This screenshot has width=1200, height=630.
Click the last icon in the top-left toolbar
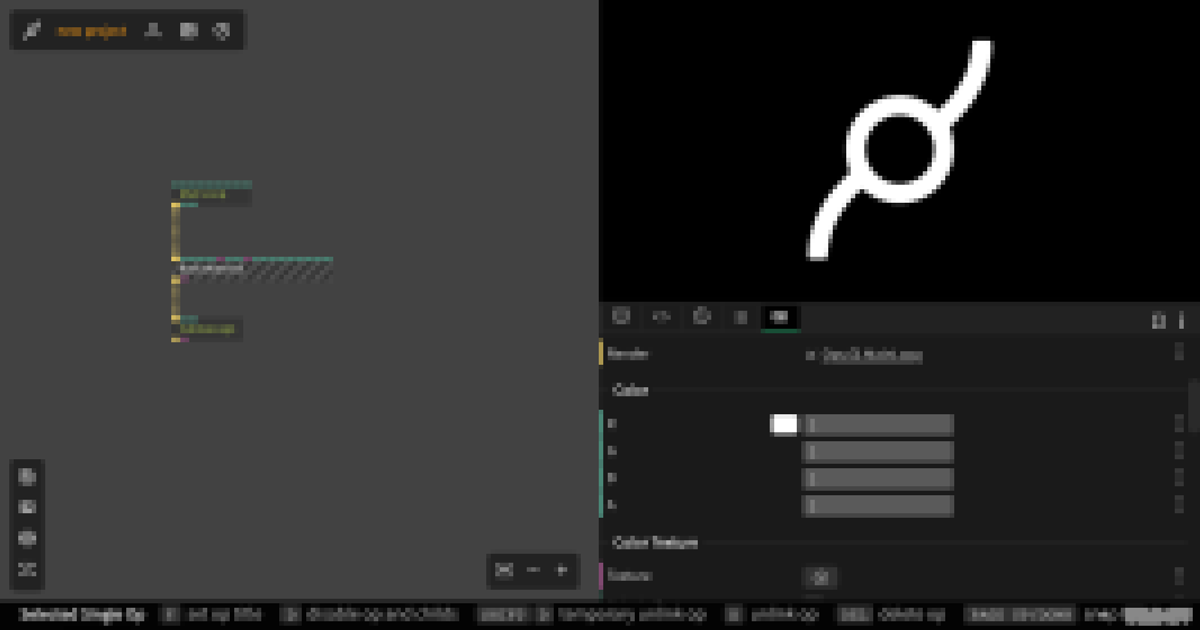pos(222,31)
